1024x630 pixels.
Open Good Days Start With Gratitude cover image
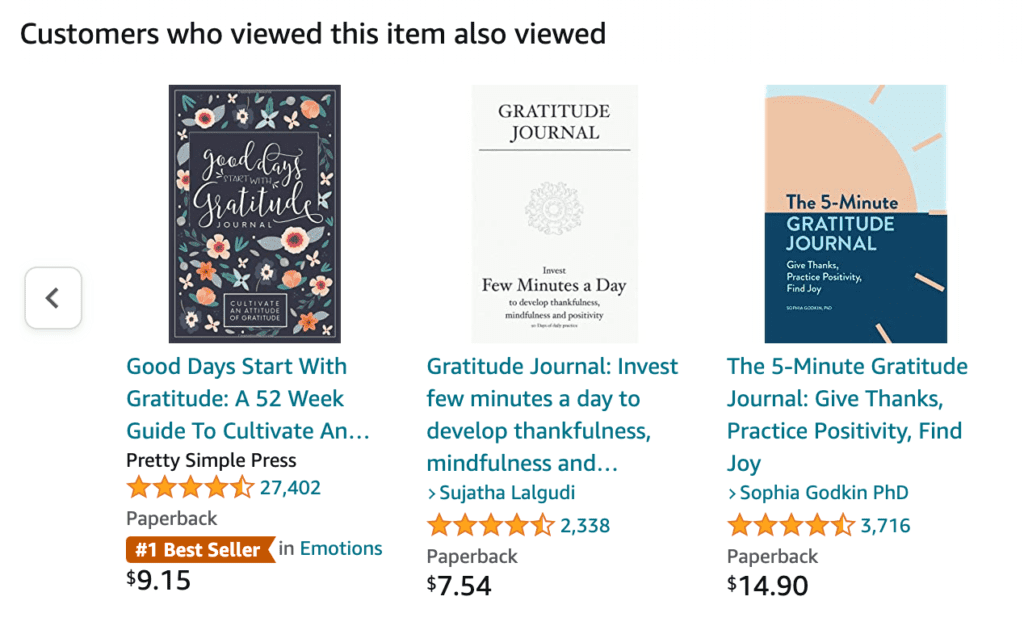255,213
